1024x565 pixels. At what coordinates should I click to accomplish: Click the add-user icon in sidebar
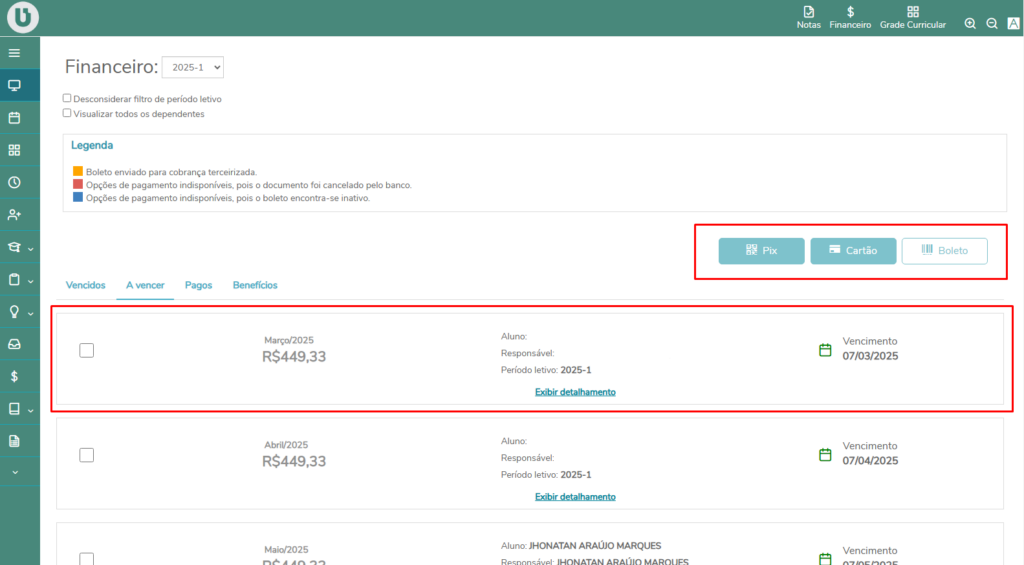[x=14, y=215]
